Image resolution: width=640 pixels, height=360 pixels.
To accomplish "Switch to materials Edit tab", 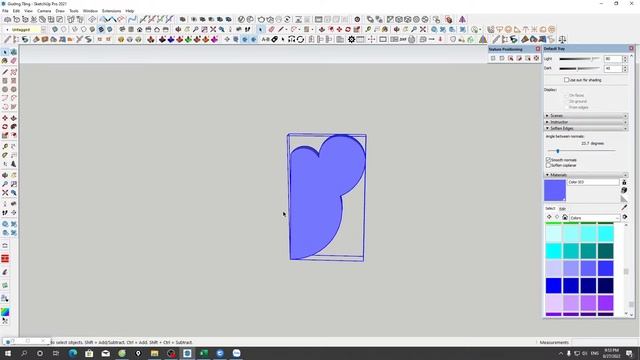I will tap(562, 209).
